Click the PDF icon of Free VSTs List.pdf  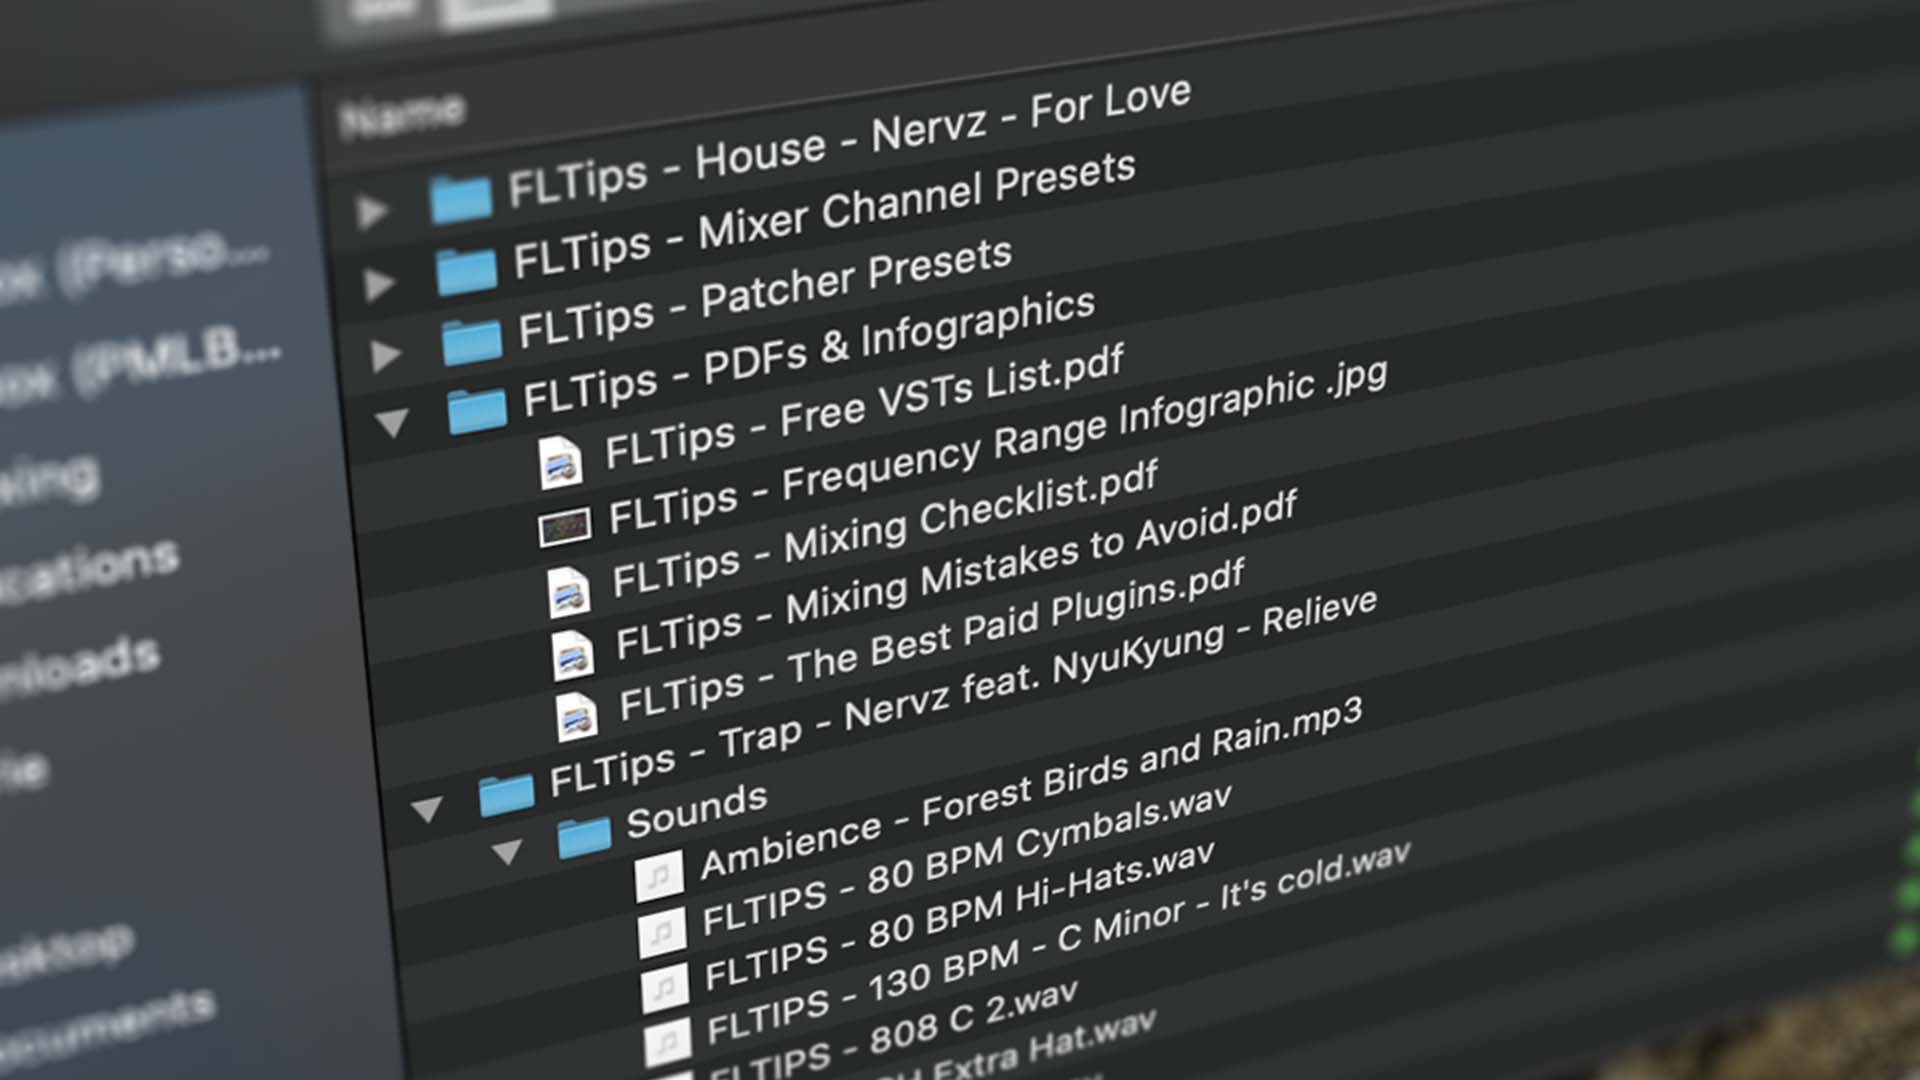click(560, 463)
